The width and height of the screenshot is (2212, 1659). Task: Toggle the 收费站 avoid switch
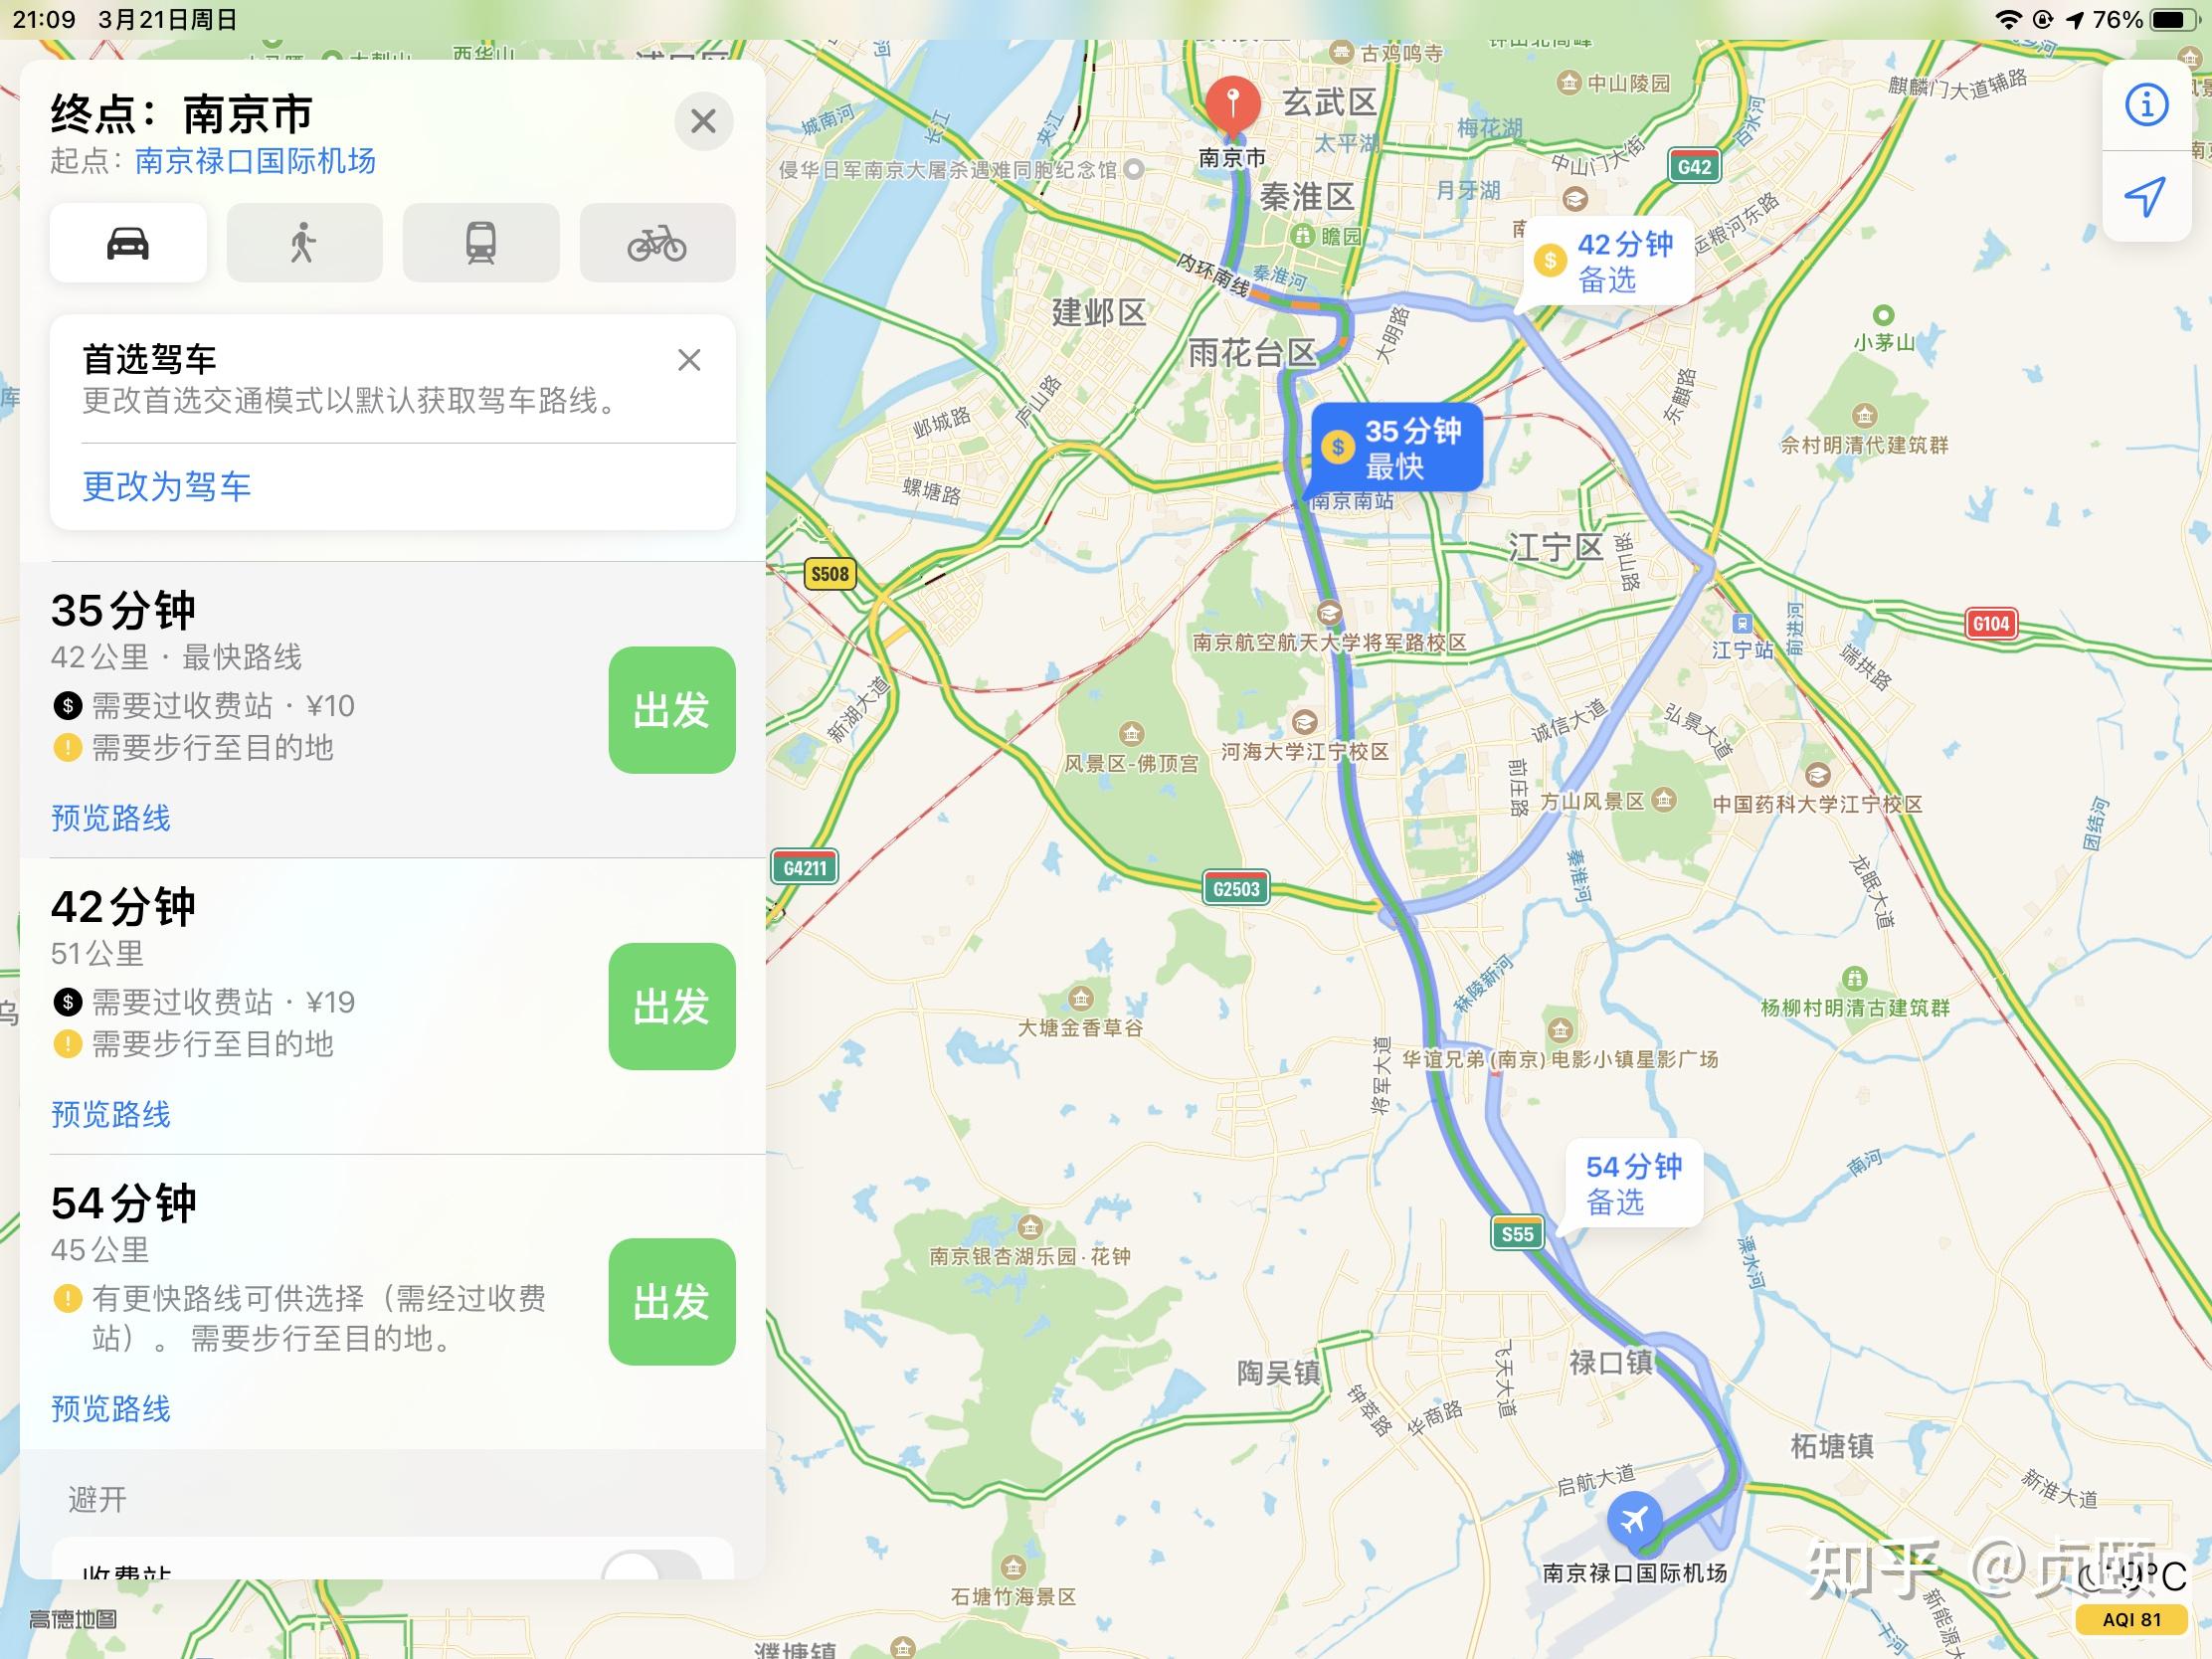pos(651,1565)
